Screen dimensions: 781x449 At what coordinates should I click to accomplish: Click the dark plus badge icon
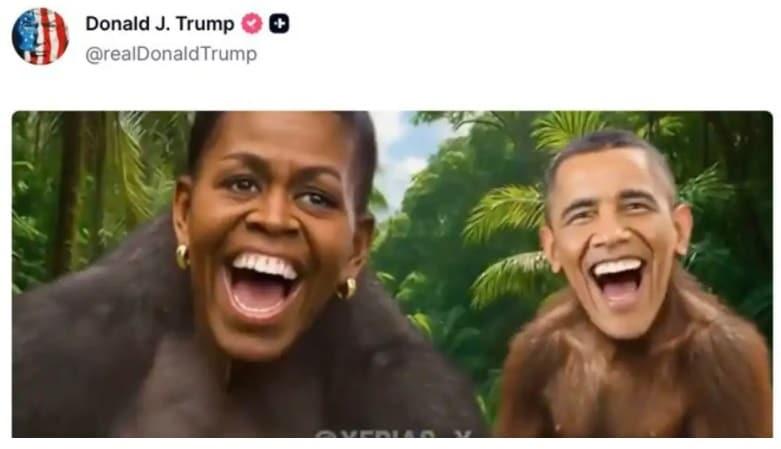click(279, 23)
